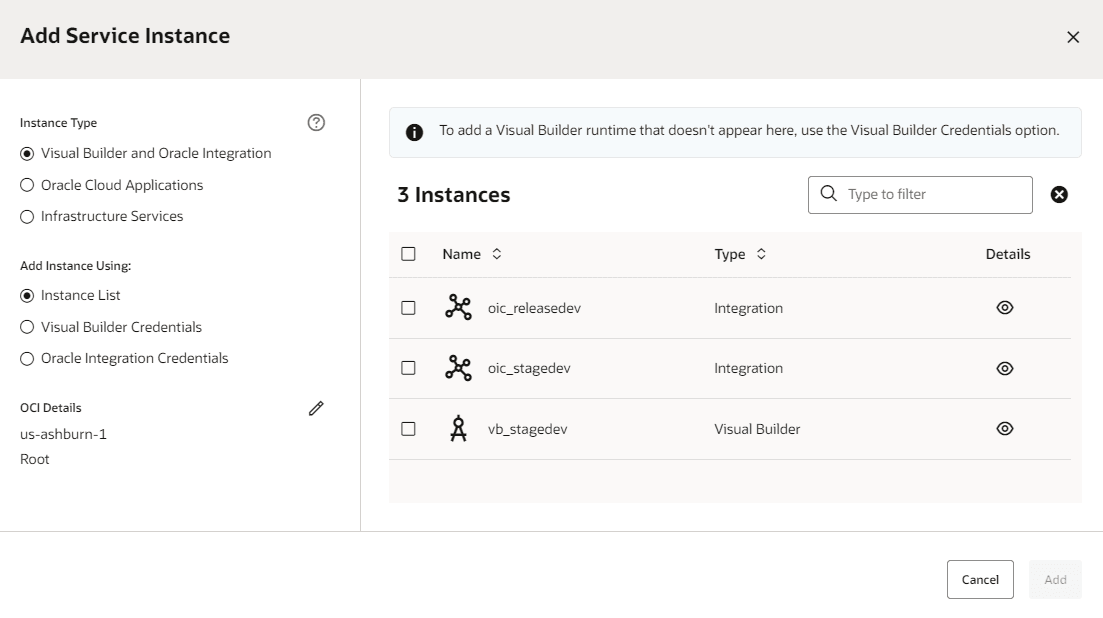
Task: Clear the filter with the X icon
Action: click(x=1059, y=195)
